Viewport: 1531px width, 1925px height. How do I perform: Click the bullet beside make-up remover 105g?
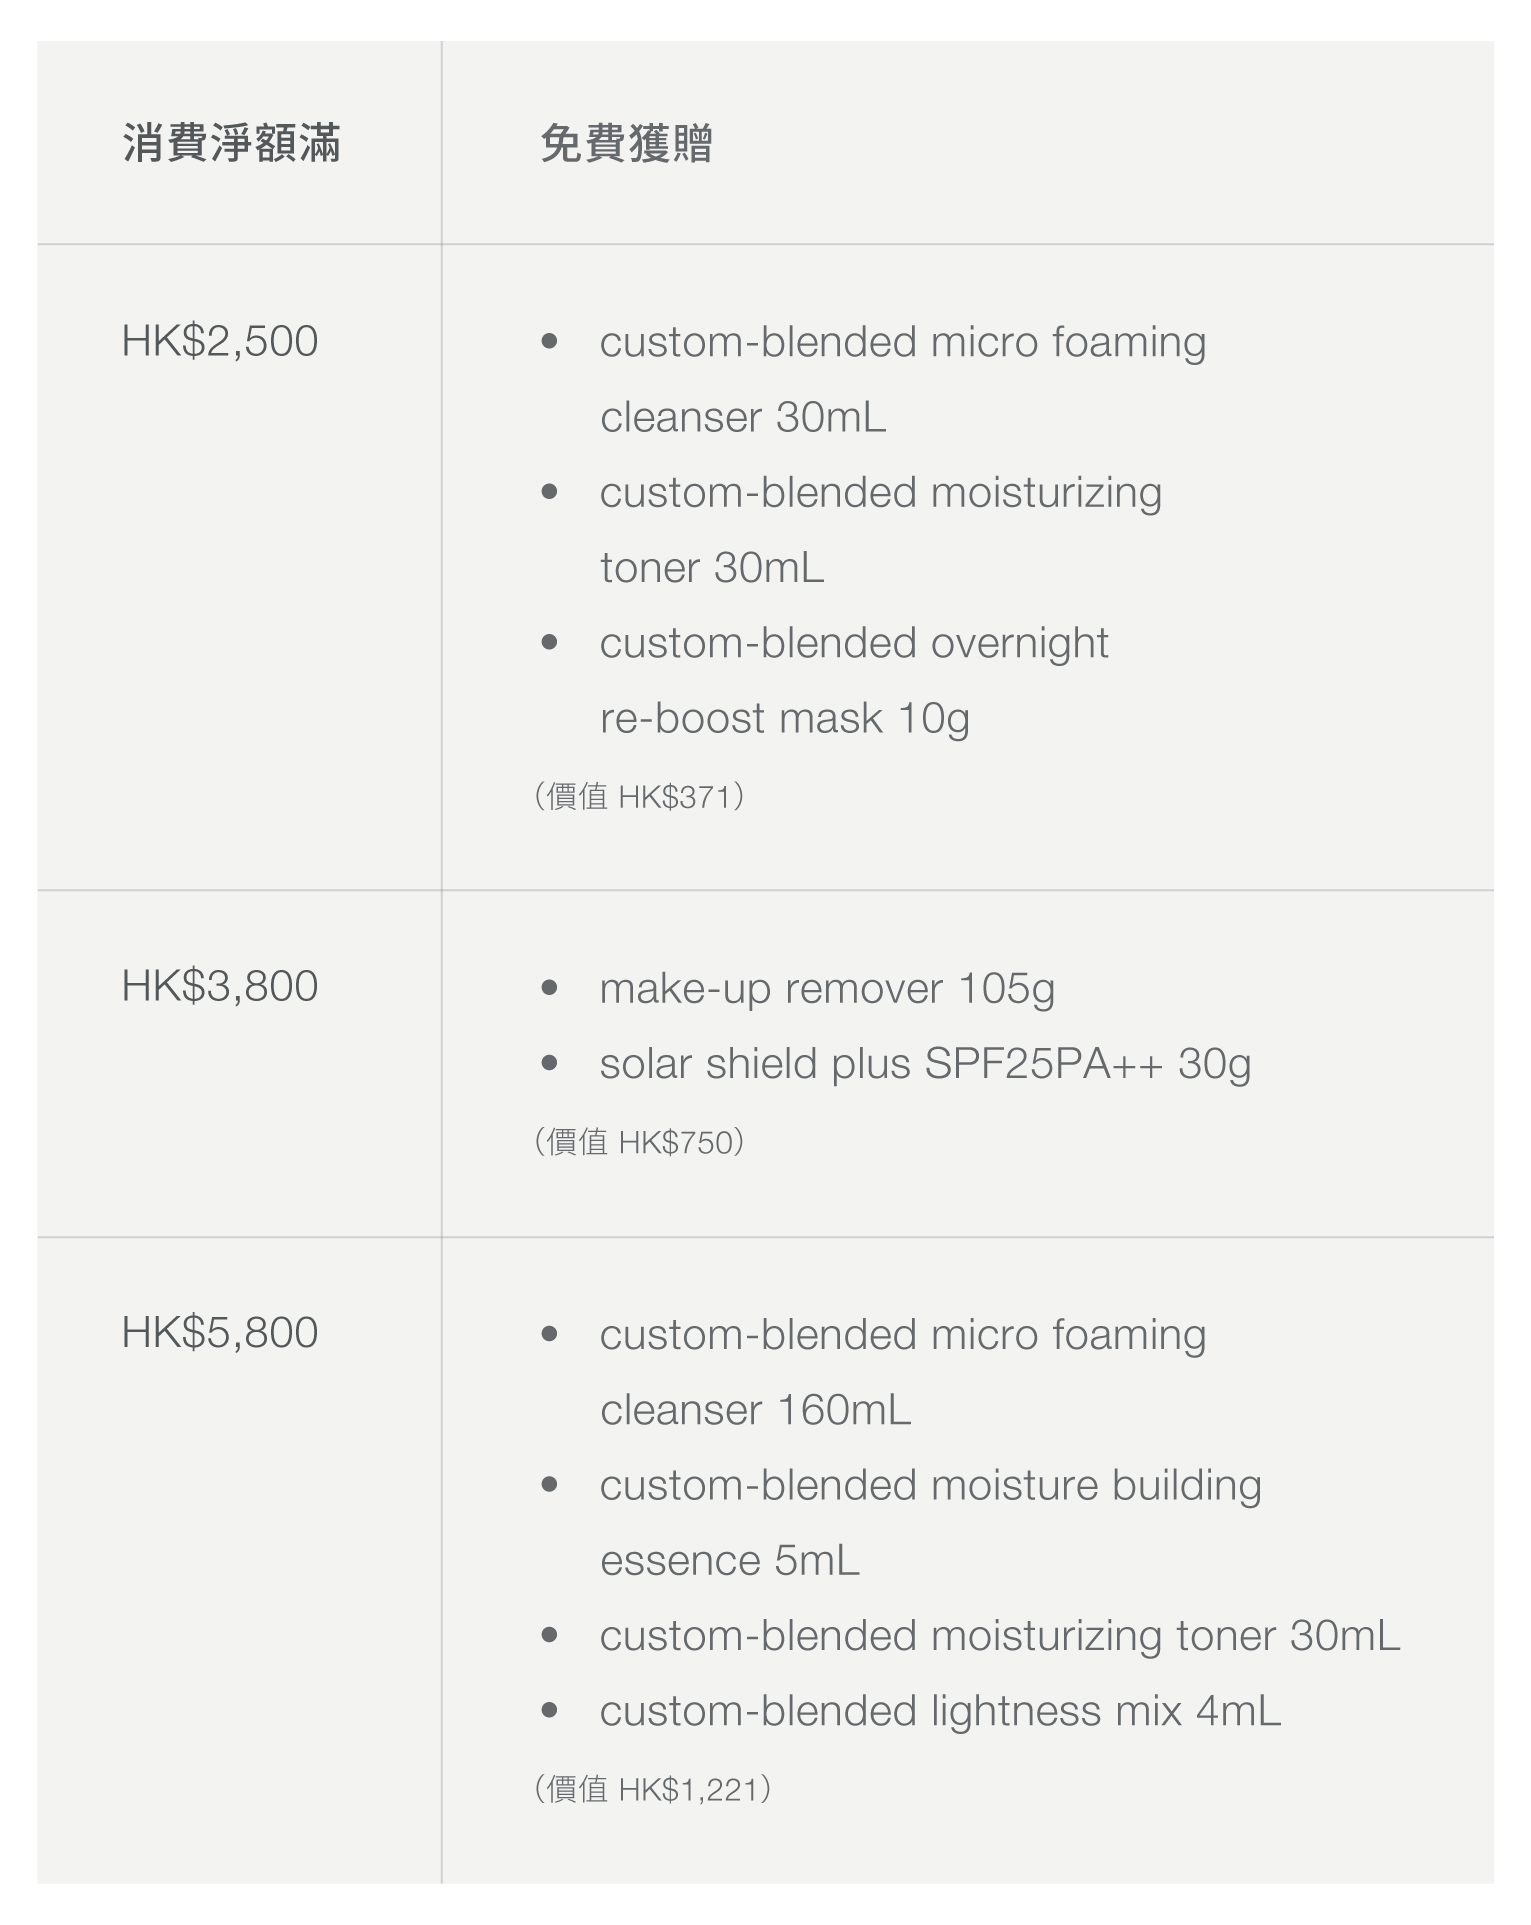click(549, 988)
